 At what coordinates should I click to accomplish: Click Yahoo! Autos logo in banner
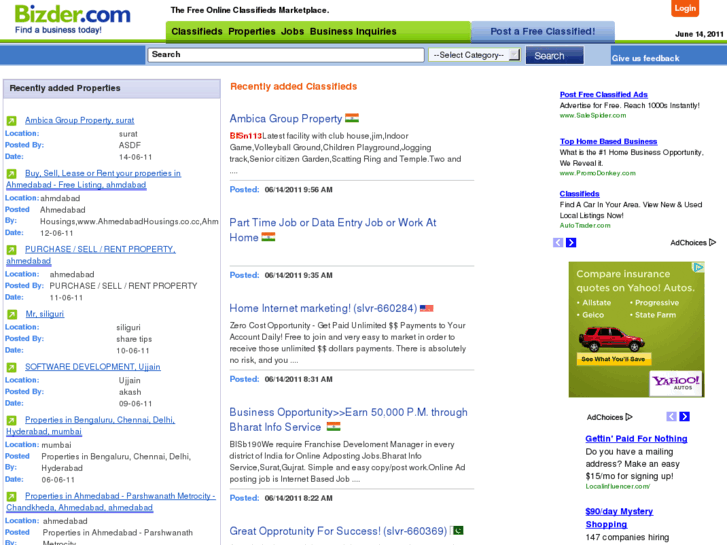coord(676,383)
